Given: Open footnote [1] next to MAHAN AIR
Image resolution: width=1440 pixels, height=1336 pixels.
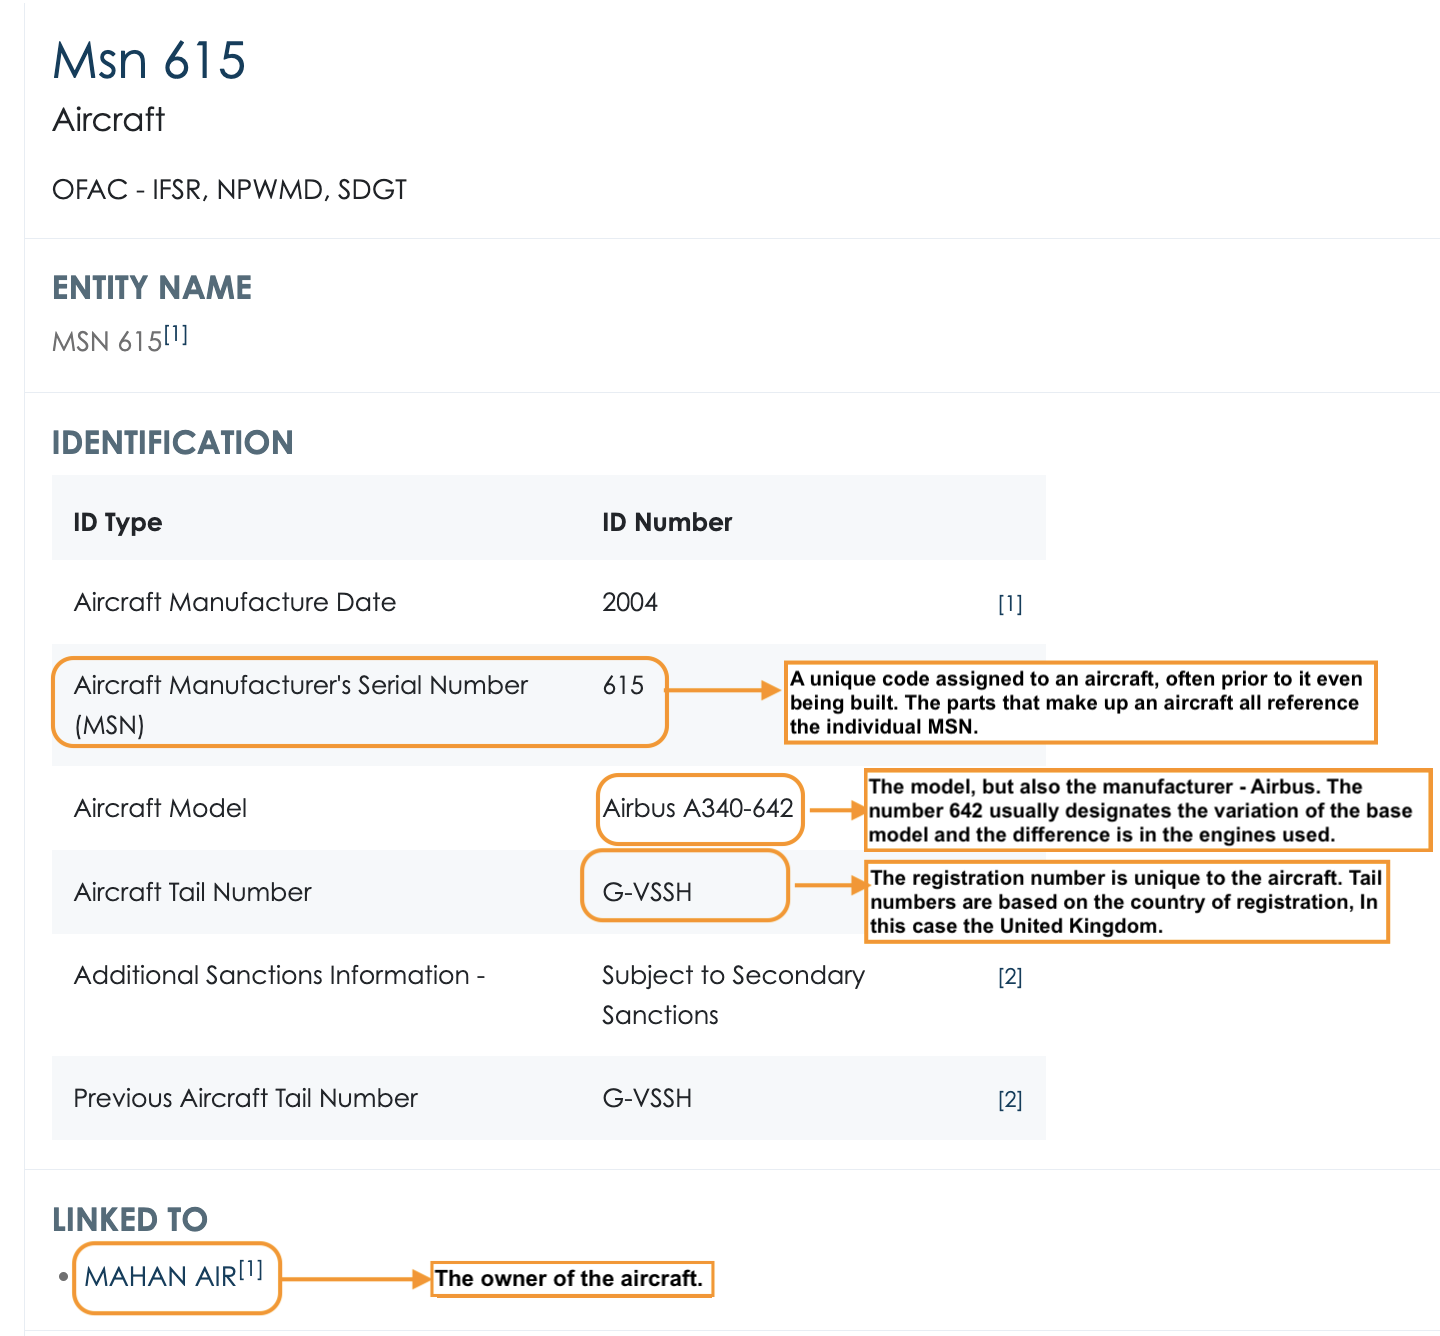Looking at the screenshot, I should 251,1270.
